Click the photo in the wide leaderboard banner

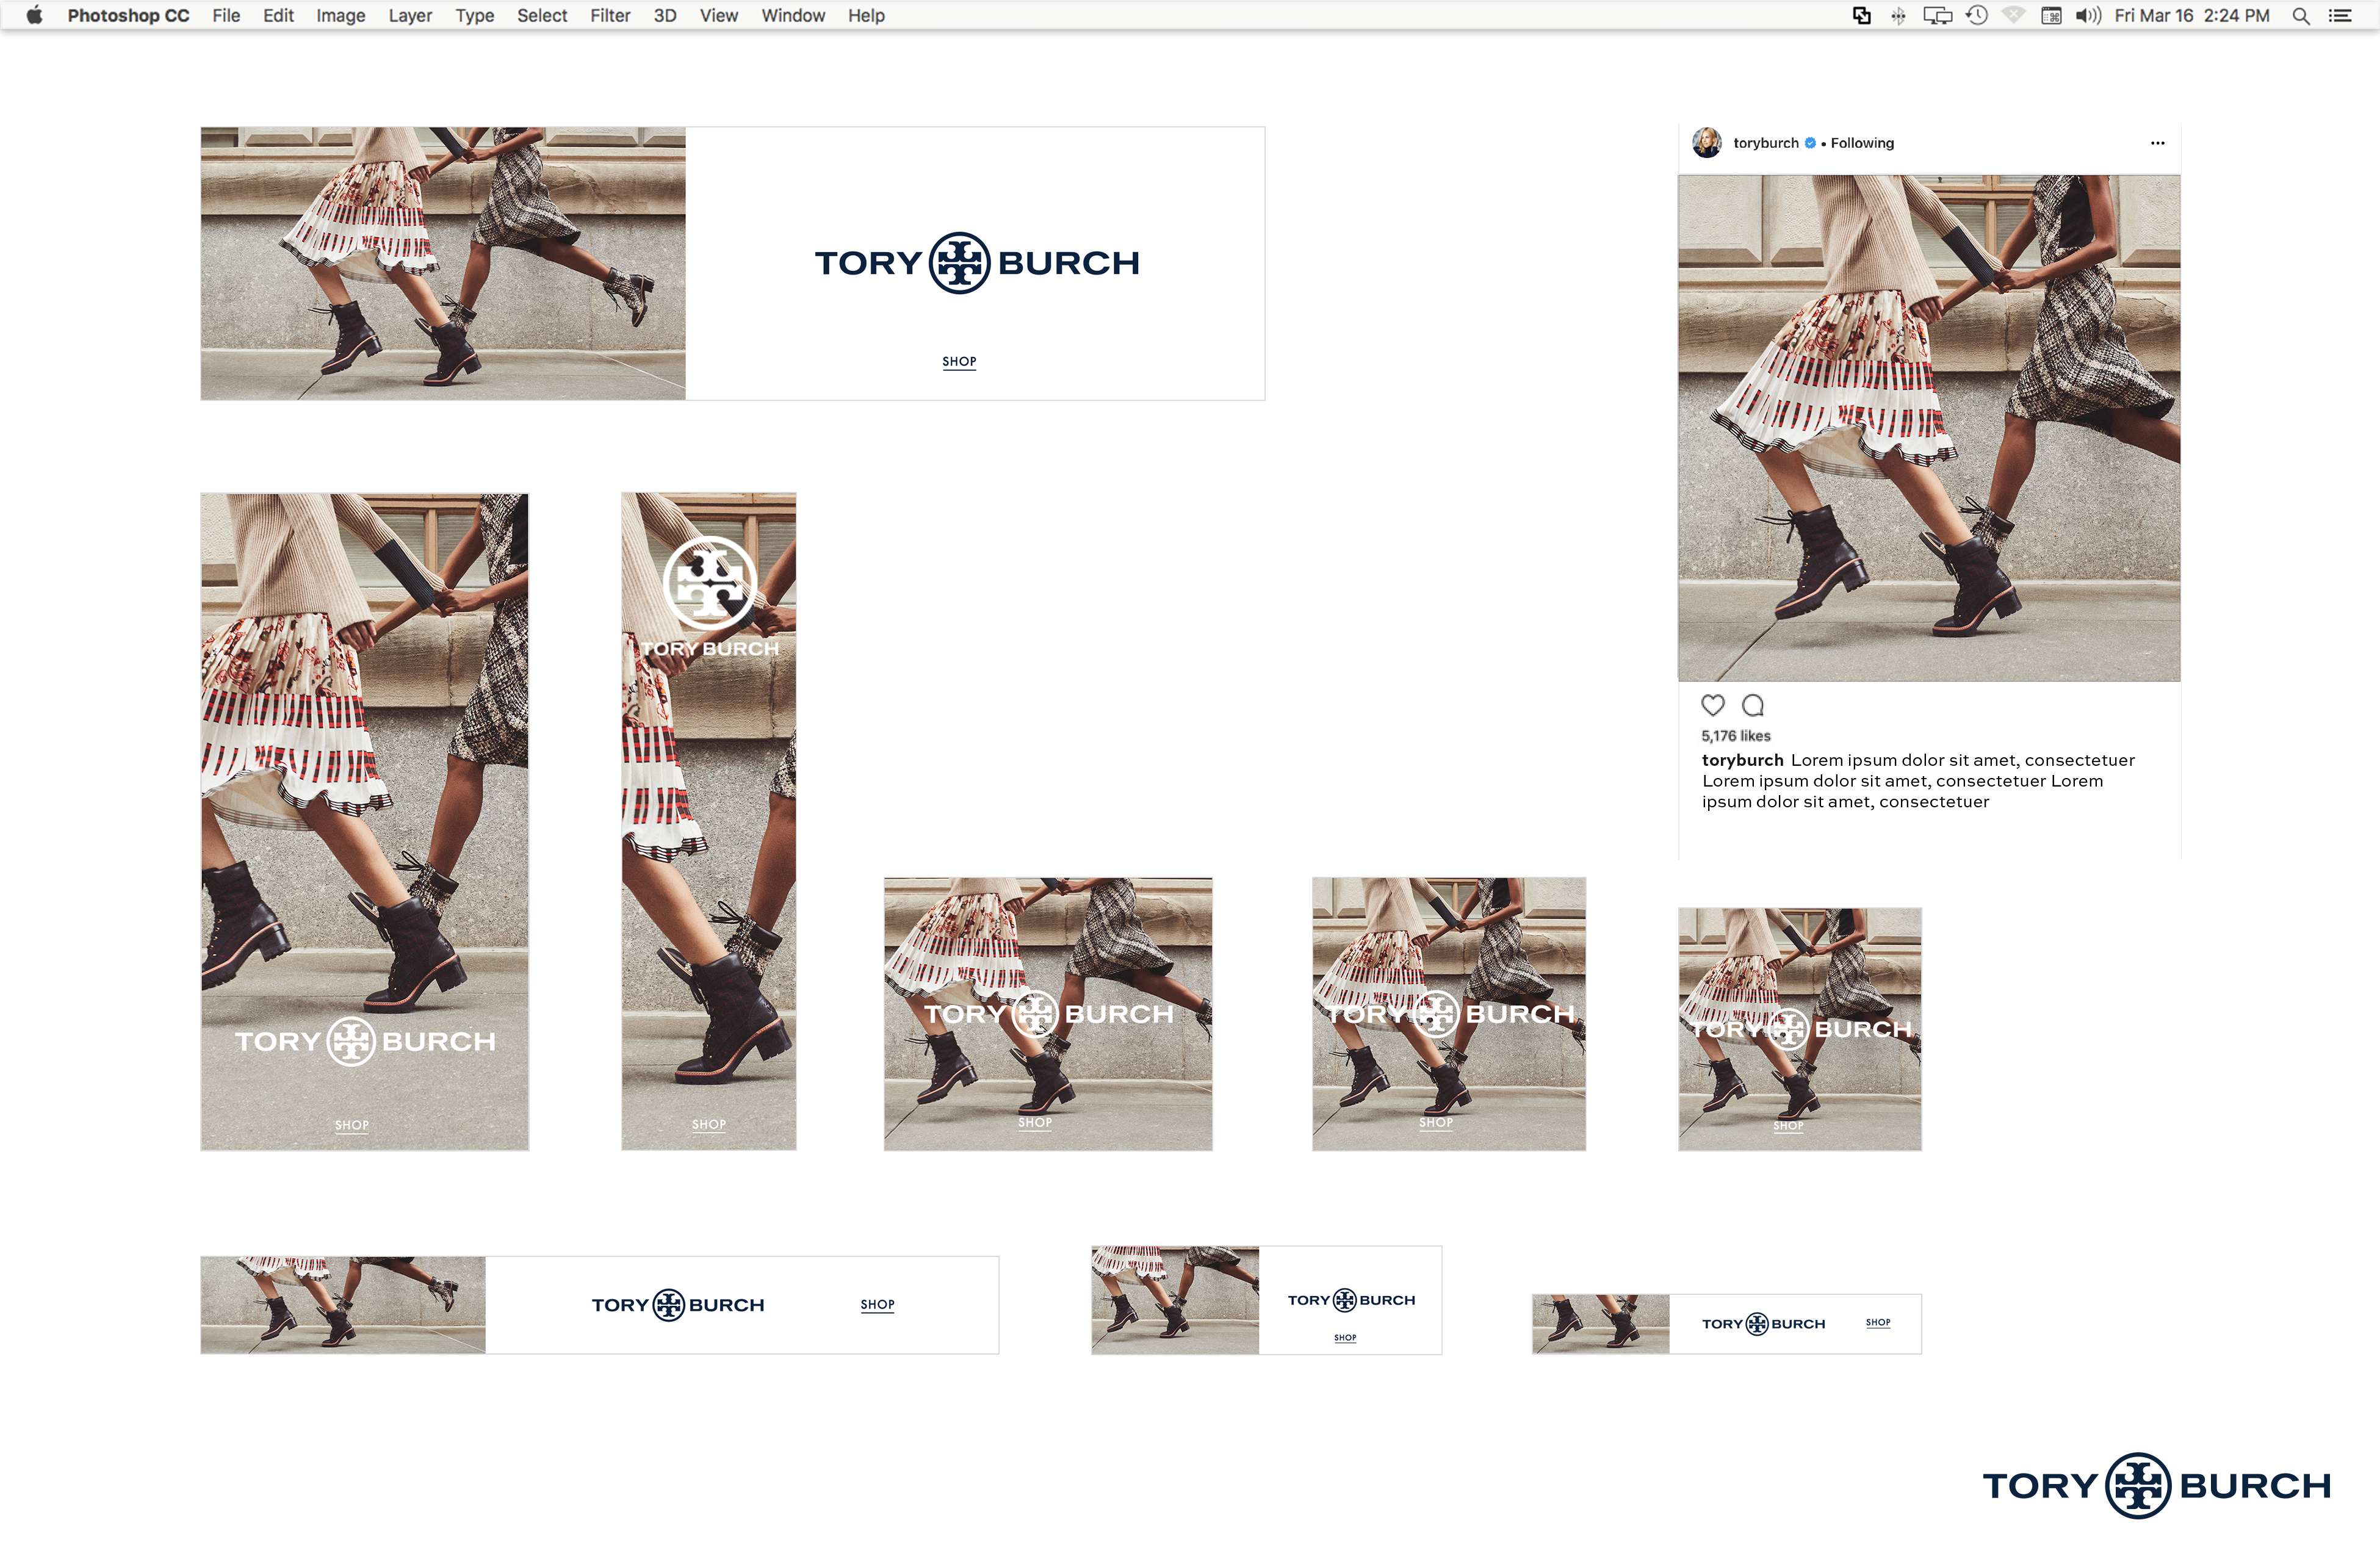(343, 1305)
